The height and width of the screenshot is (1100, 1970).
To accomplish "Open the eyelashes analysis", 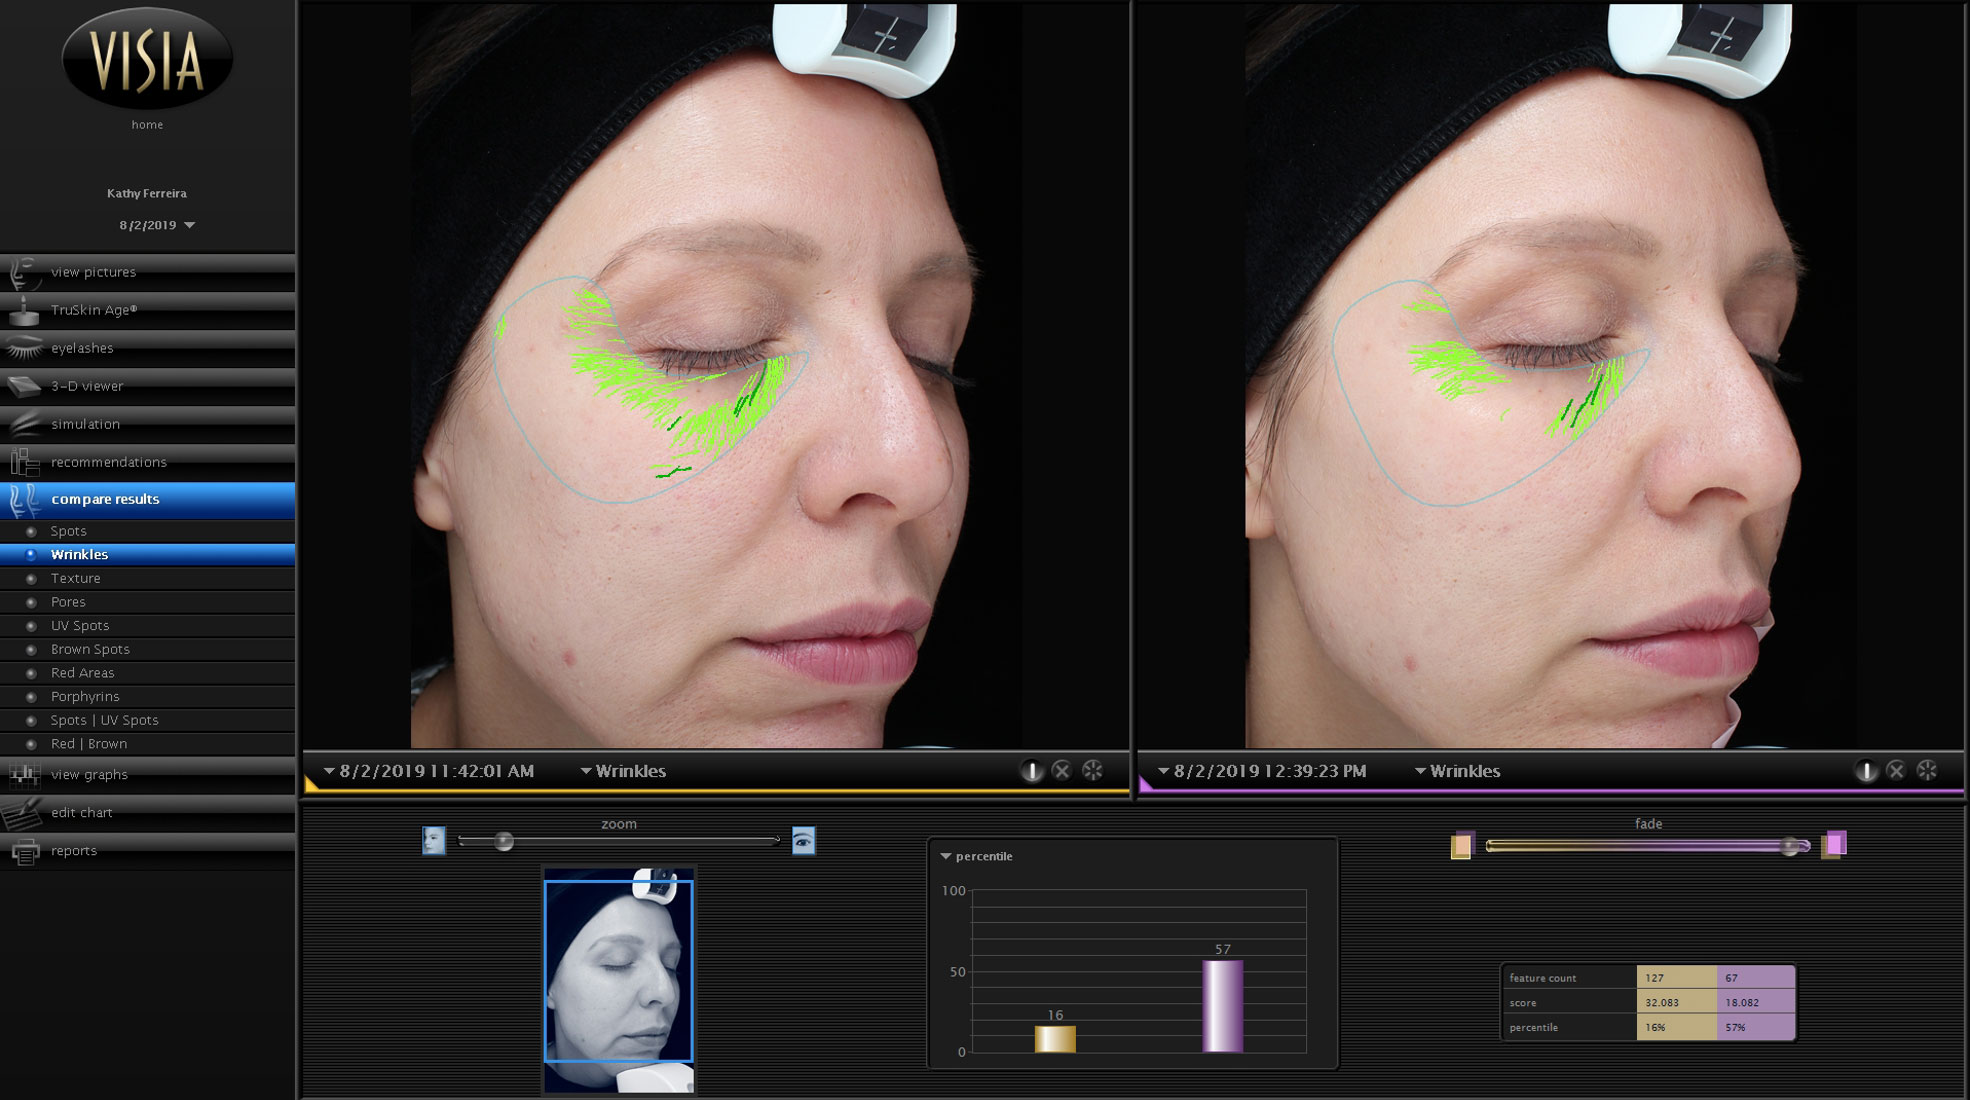I will [82, 348].
